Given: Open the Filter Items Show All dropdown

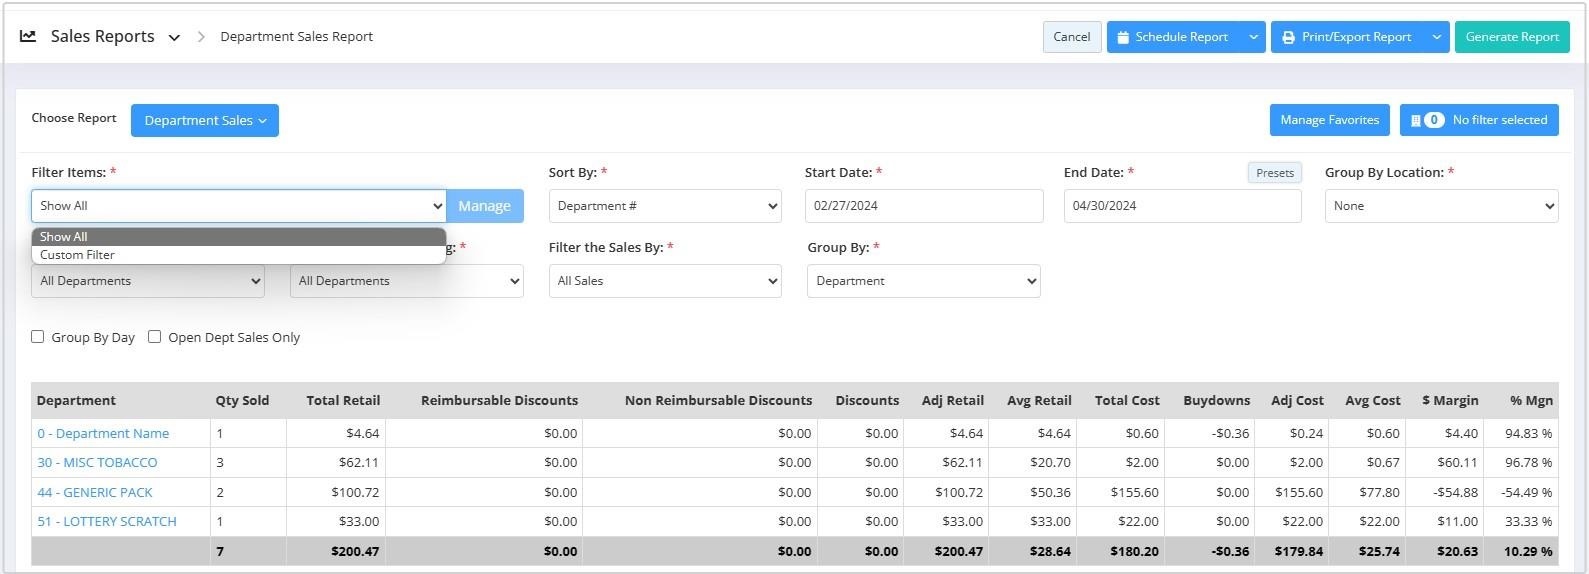Looking at the screenshot, I should pyautogui.click(x=238, y=206).
